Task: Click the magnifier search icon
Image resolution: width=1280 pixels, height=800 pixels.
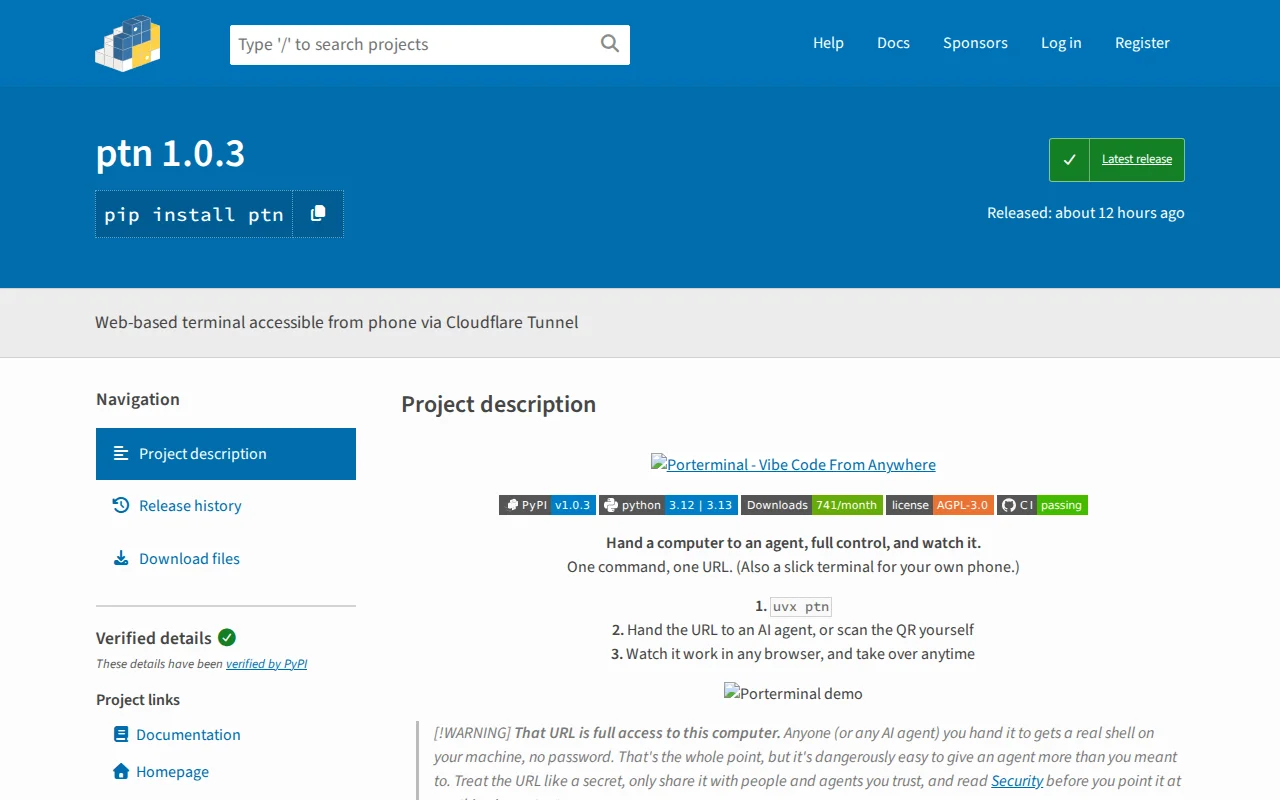Action: tap(610, 44)
